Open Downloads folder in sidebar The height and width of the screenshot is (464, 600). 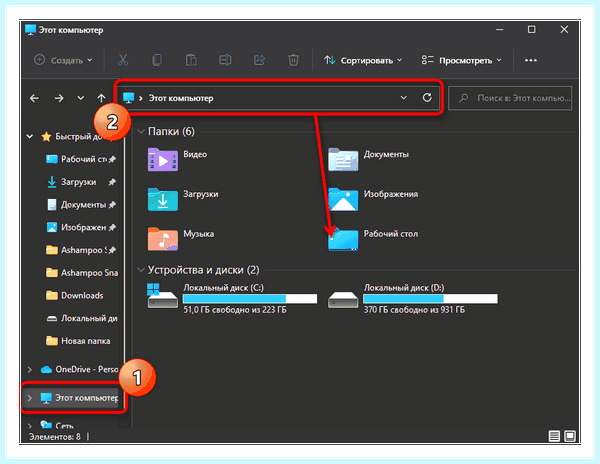tap(75, 295)
